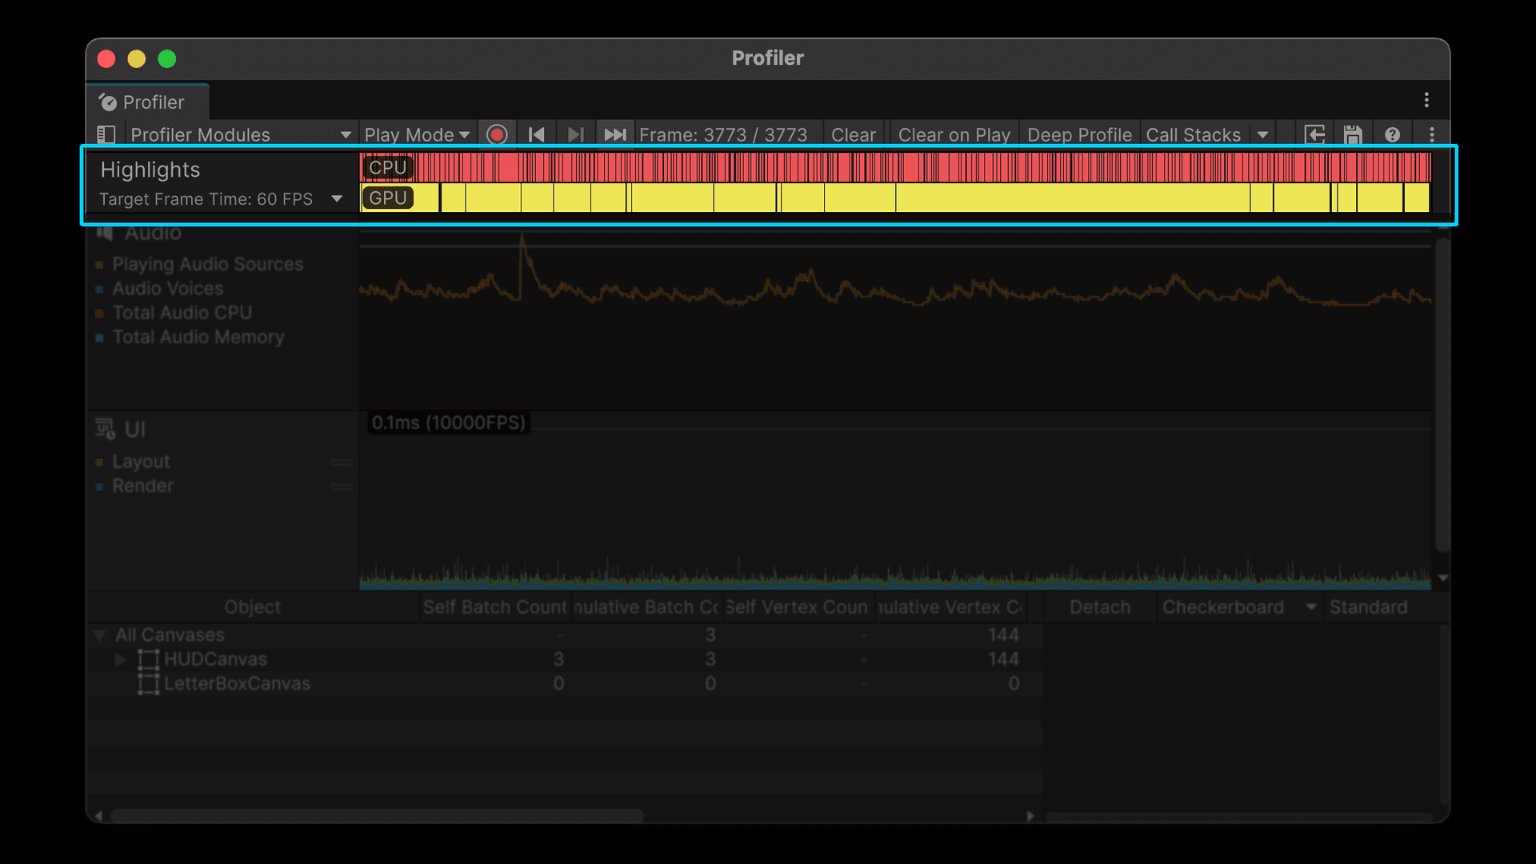
Task: Toggle the profiler record button
Action: pyautogui.click(x=497, y=135)
